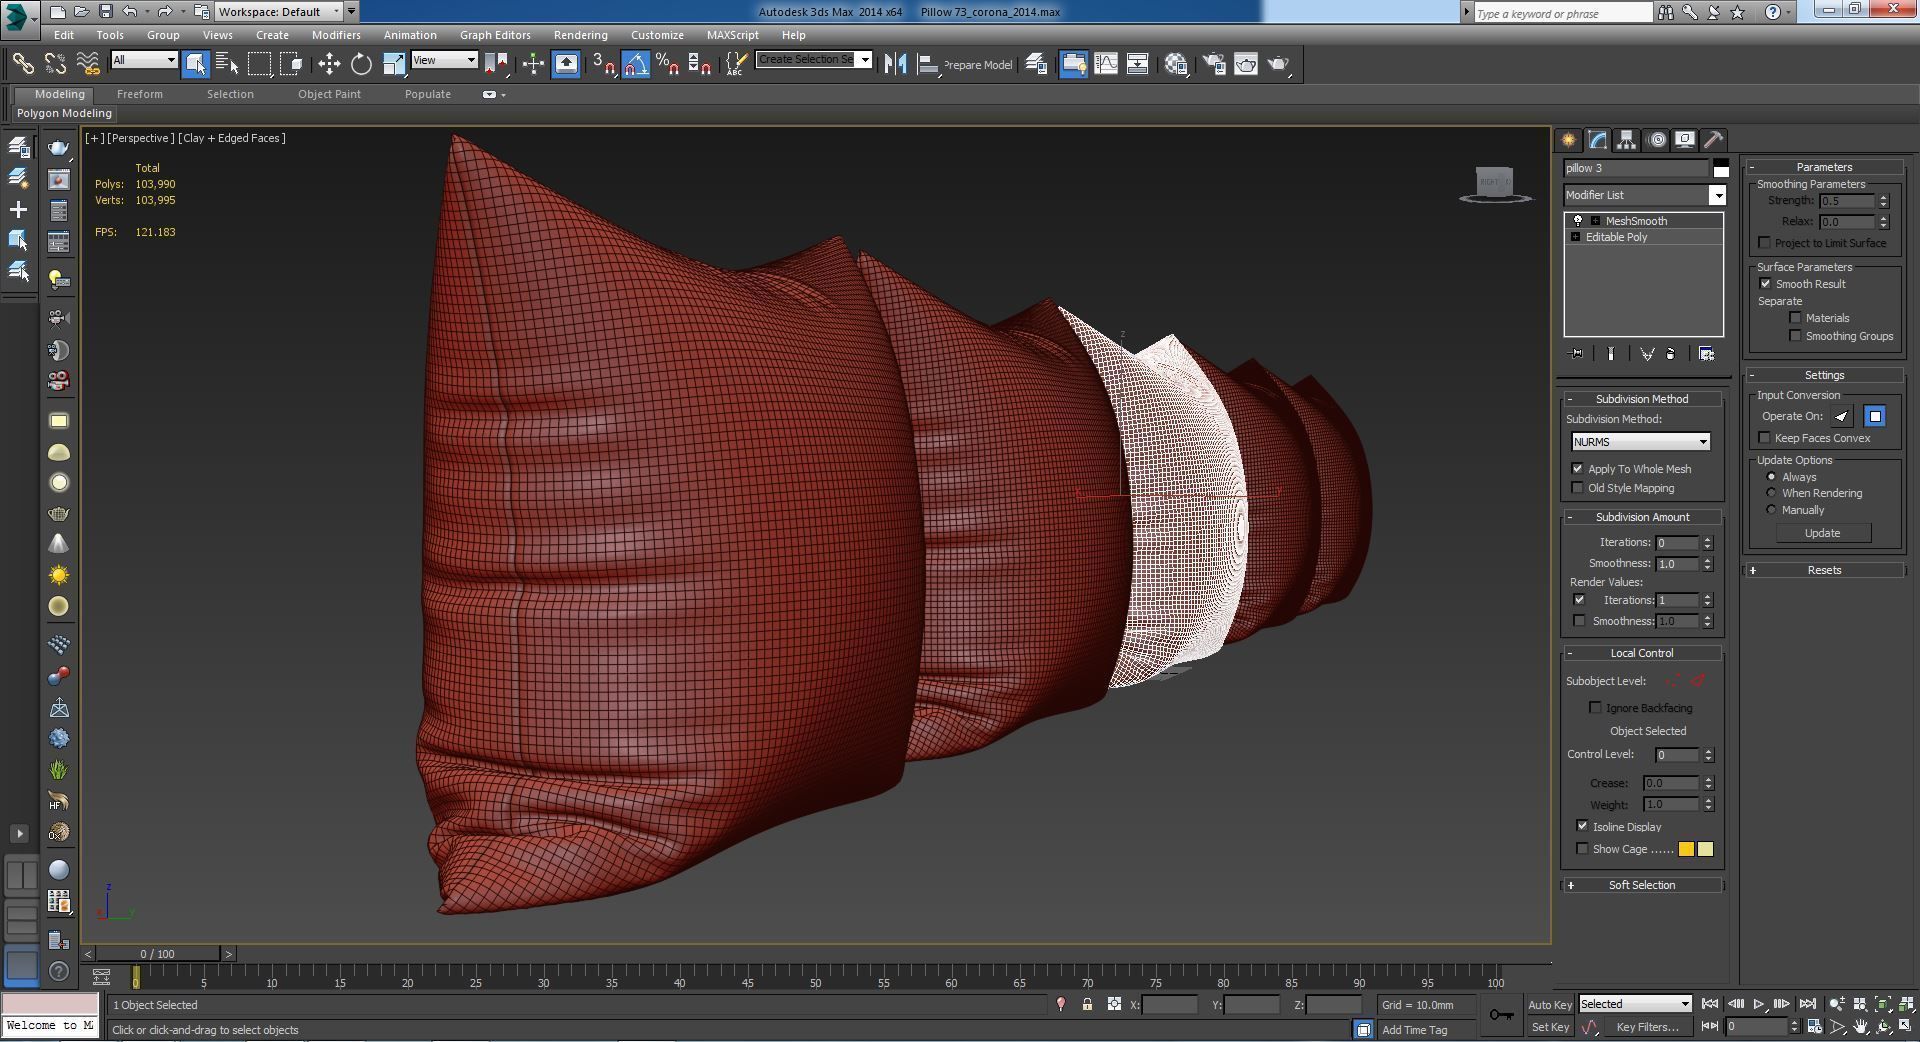Switch to the Create command panel
Screen dimensions: 1920x1042
(x=1568, y=140)
